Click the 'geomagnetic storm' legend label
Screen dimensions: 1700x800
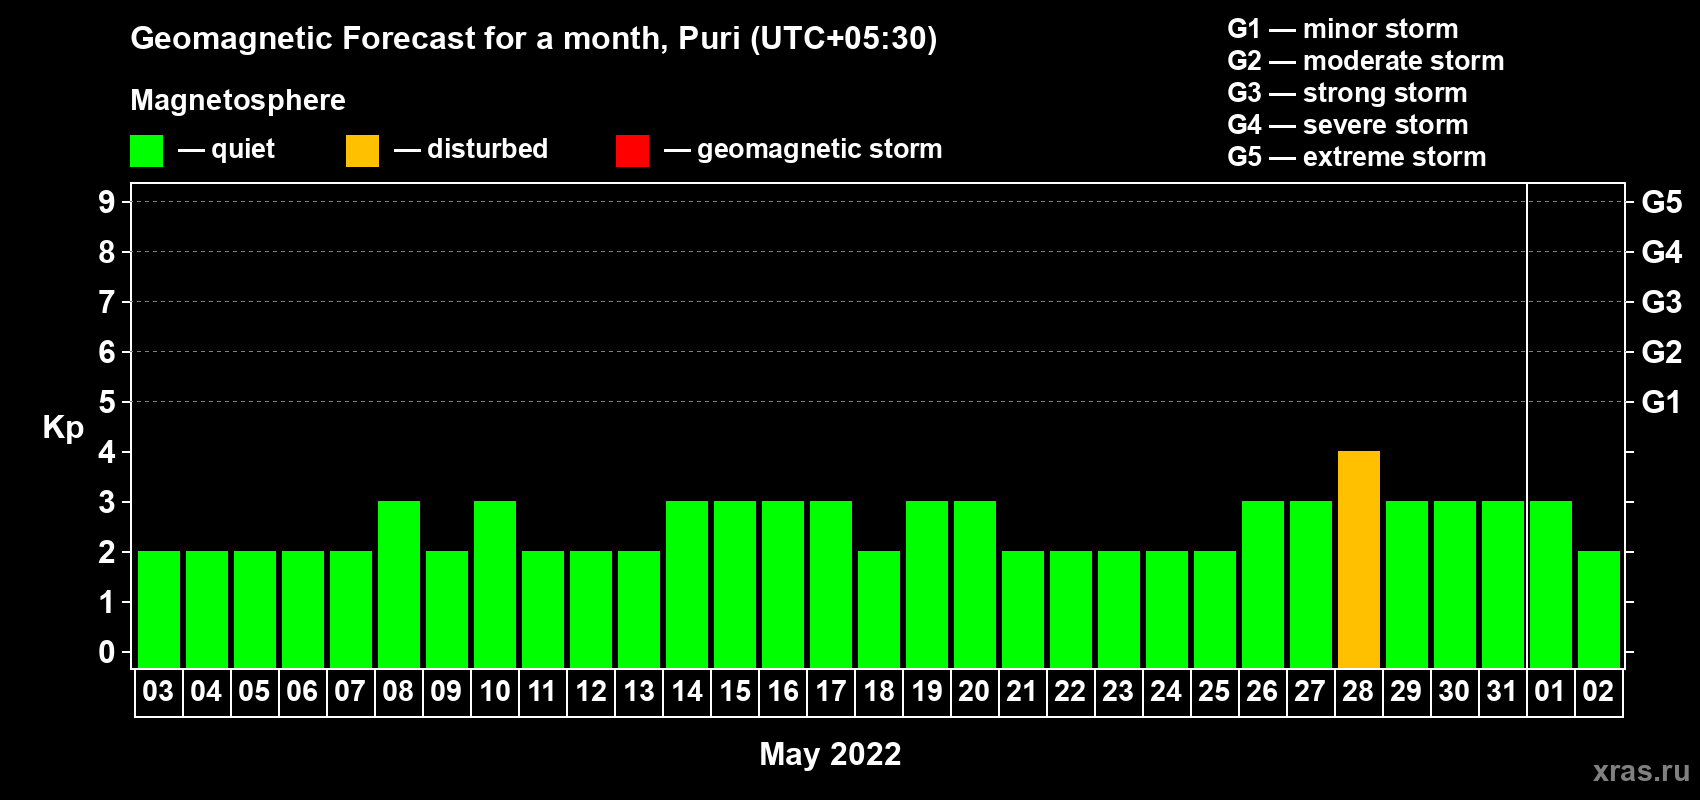[820, 149]
